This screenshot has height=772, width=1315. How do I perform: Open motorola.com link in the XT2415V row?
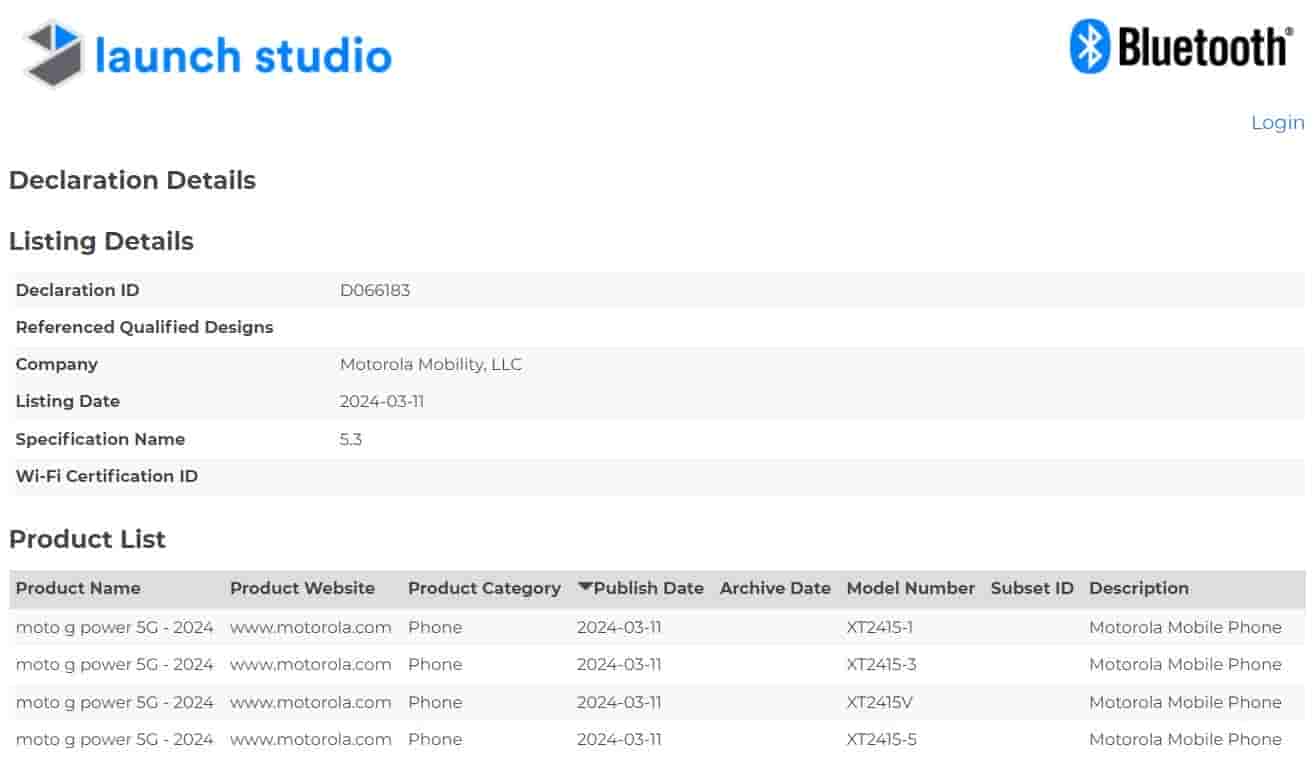coord(310,702)
